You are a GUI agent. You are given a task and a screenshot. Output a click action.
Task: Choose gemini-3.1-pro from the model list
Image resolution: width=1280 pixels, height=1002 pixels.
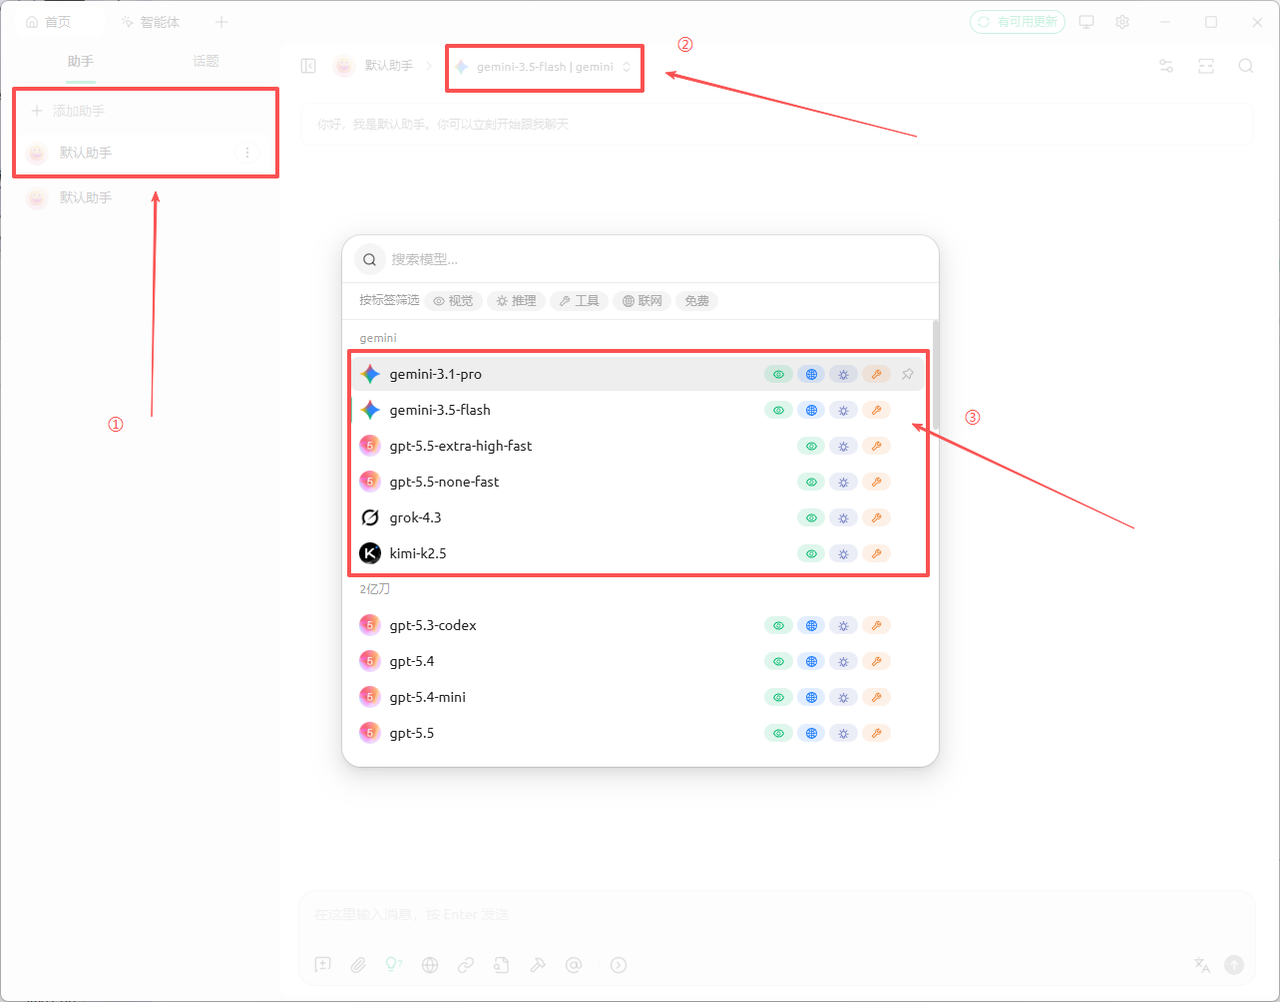click(637, 374)
